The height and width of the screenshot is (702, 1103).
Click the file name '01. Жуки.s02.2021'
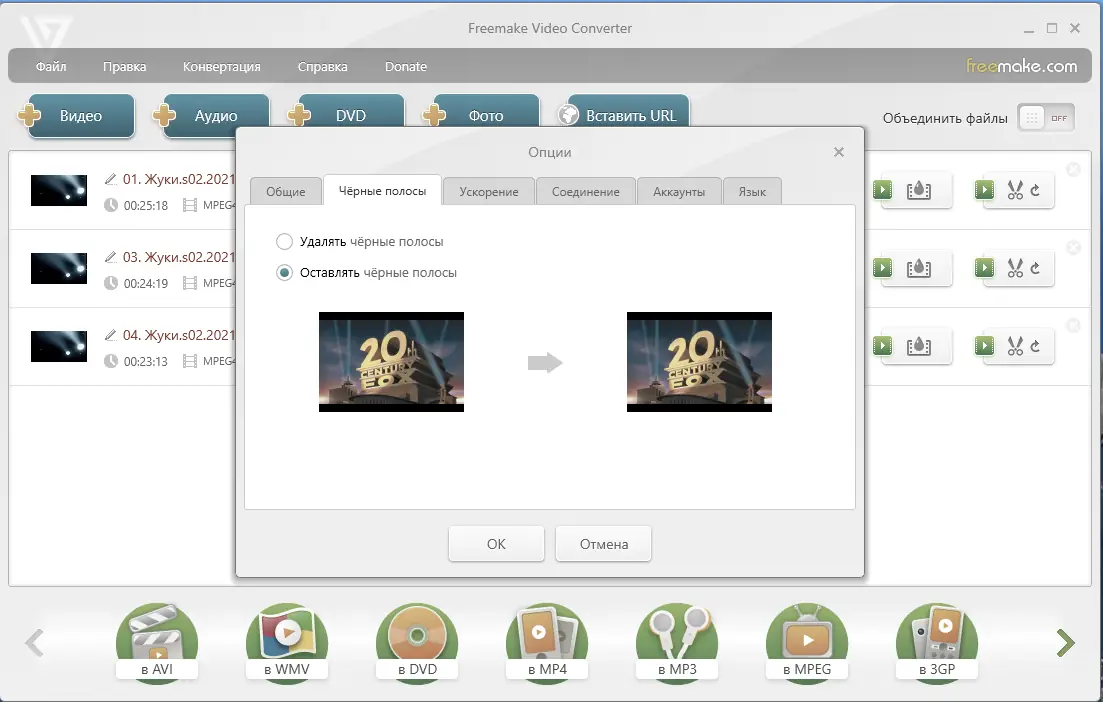(179, 179)
